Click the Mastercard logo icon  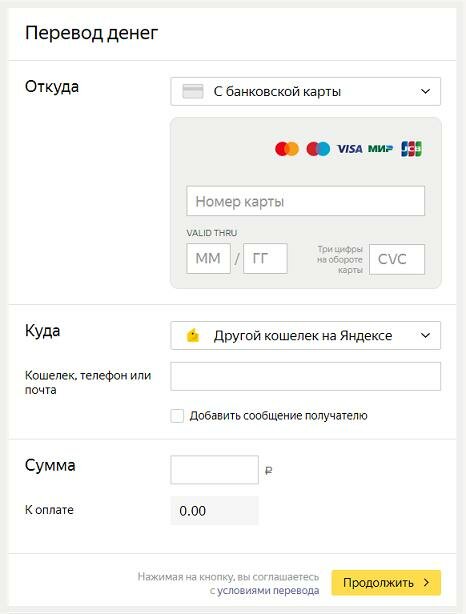point(287,149)
